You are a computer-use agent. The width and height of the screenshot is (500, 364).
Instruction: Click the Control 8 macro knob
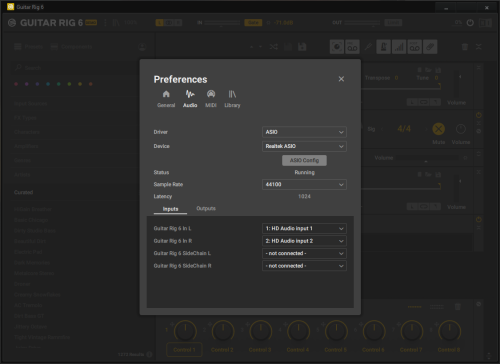pyautogui.click(x=449, y=331)
